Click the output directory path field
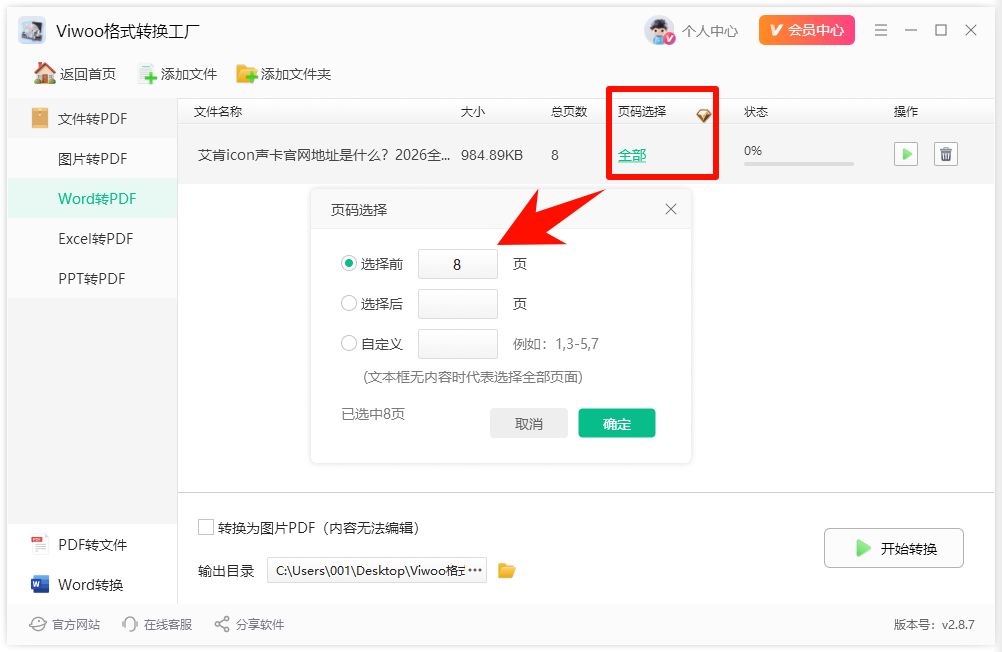Viewport: 1002px width, 652px height. coord(376,570)
